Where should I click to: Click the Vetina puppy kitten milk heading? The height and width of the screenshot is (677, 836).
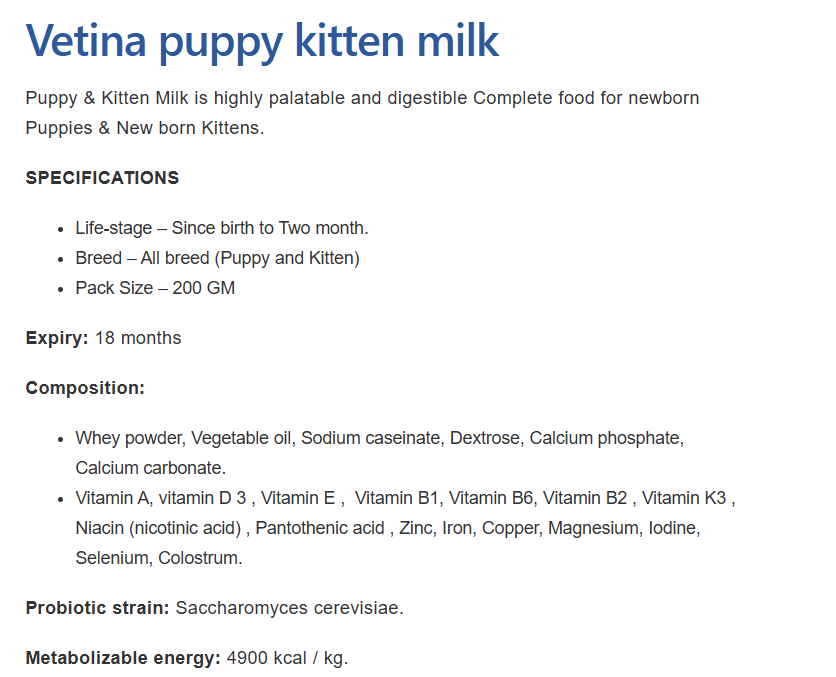(262, 40)
